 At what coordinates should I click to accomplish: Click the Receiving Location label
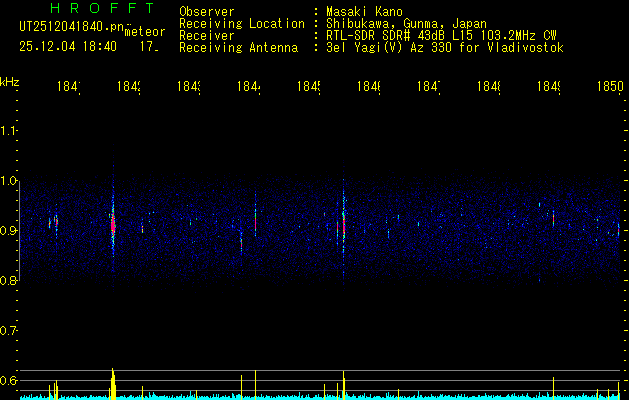(x=242, y=24)
